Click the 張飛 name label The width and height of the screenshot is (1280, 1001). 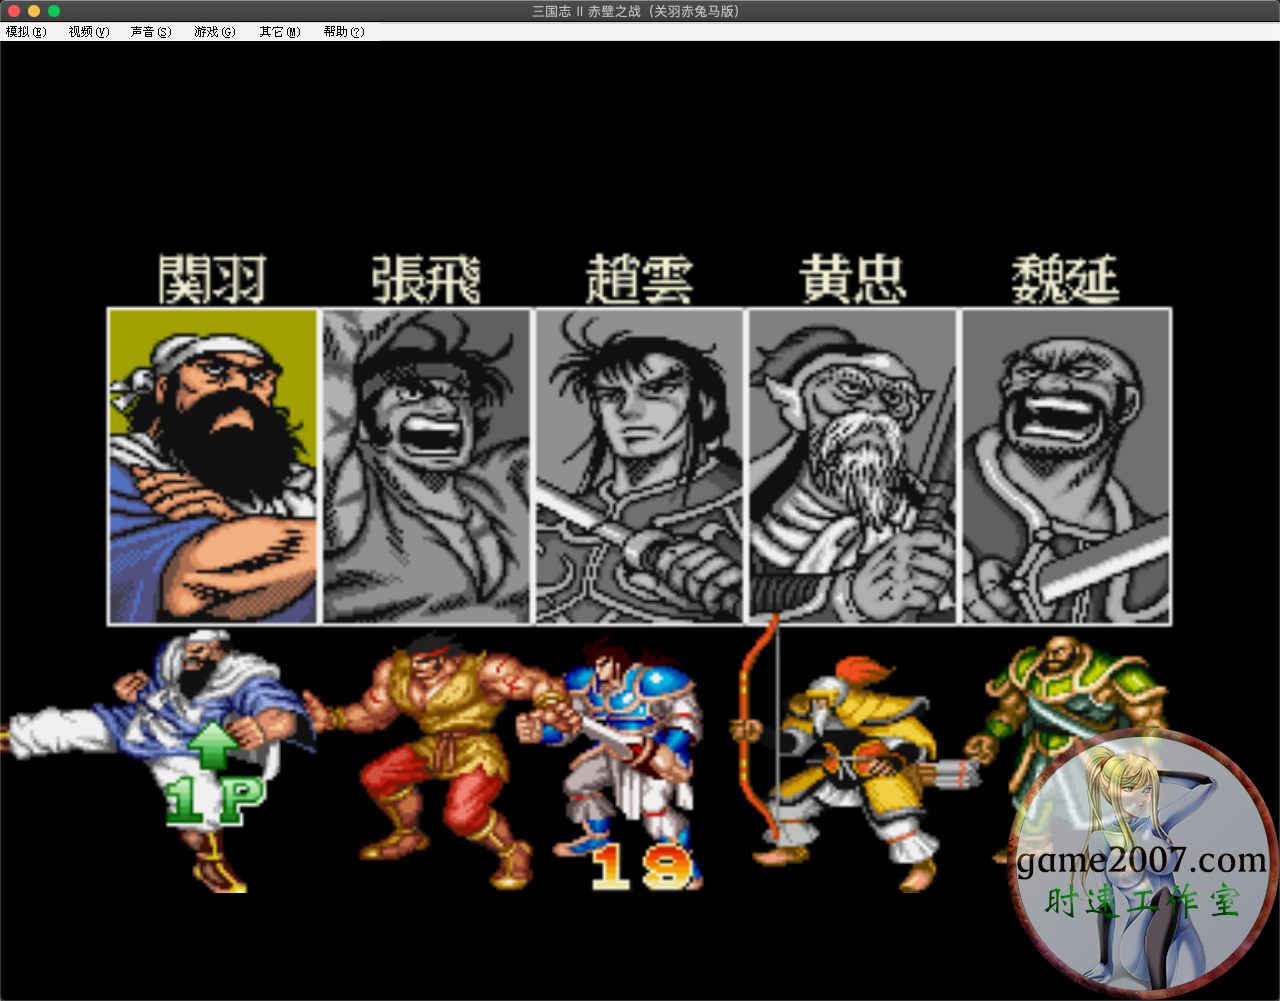tap(426, 279)
